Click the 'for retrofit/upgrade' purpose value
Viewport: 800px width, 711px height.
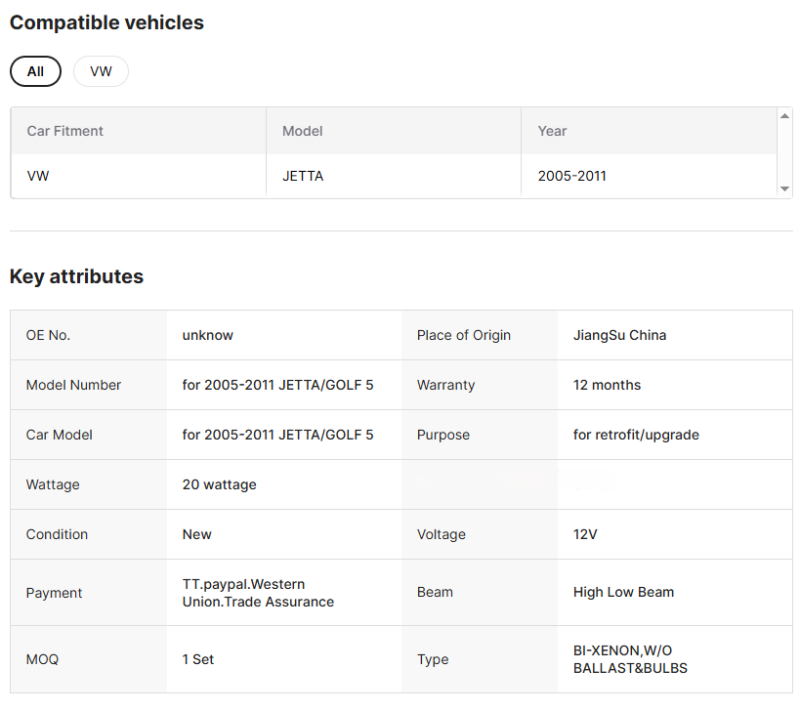(636, 435)
